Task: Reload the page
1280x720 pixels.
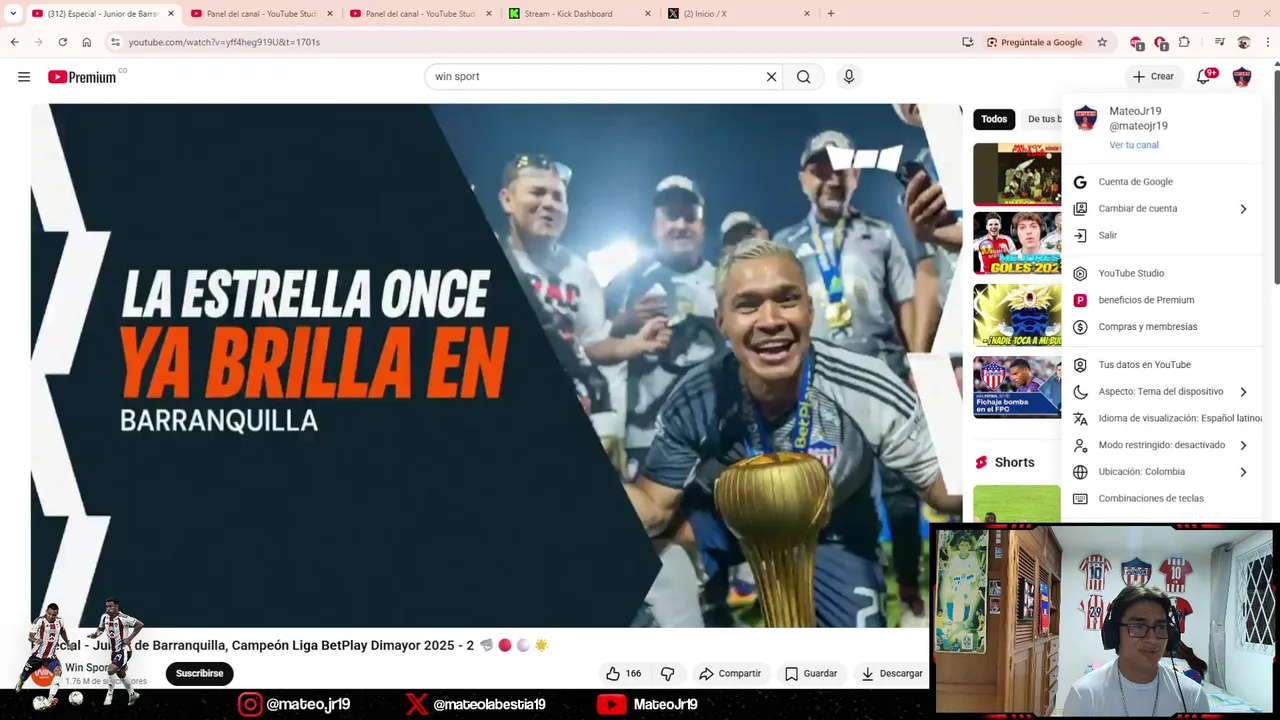Action: pos(62,42)
